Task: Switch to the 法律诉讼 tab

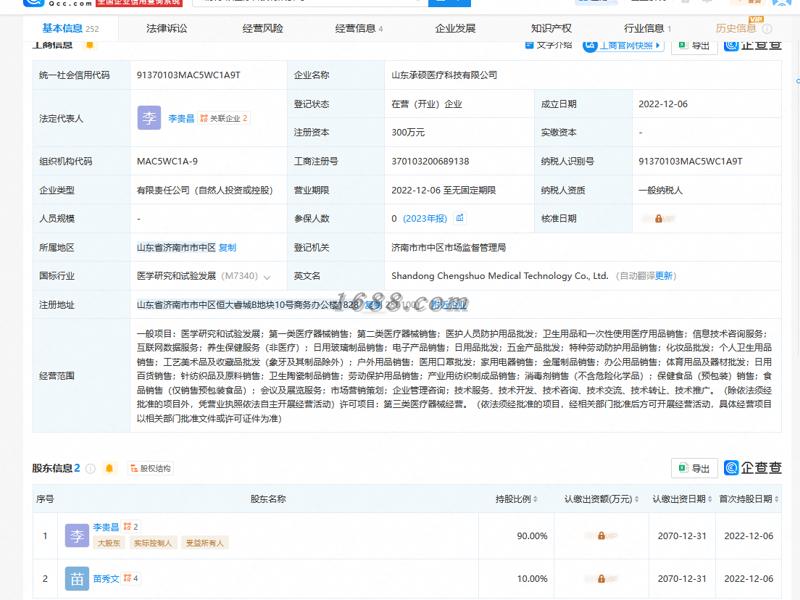Action: pos(167,29)
